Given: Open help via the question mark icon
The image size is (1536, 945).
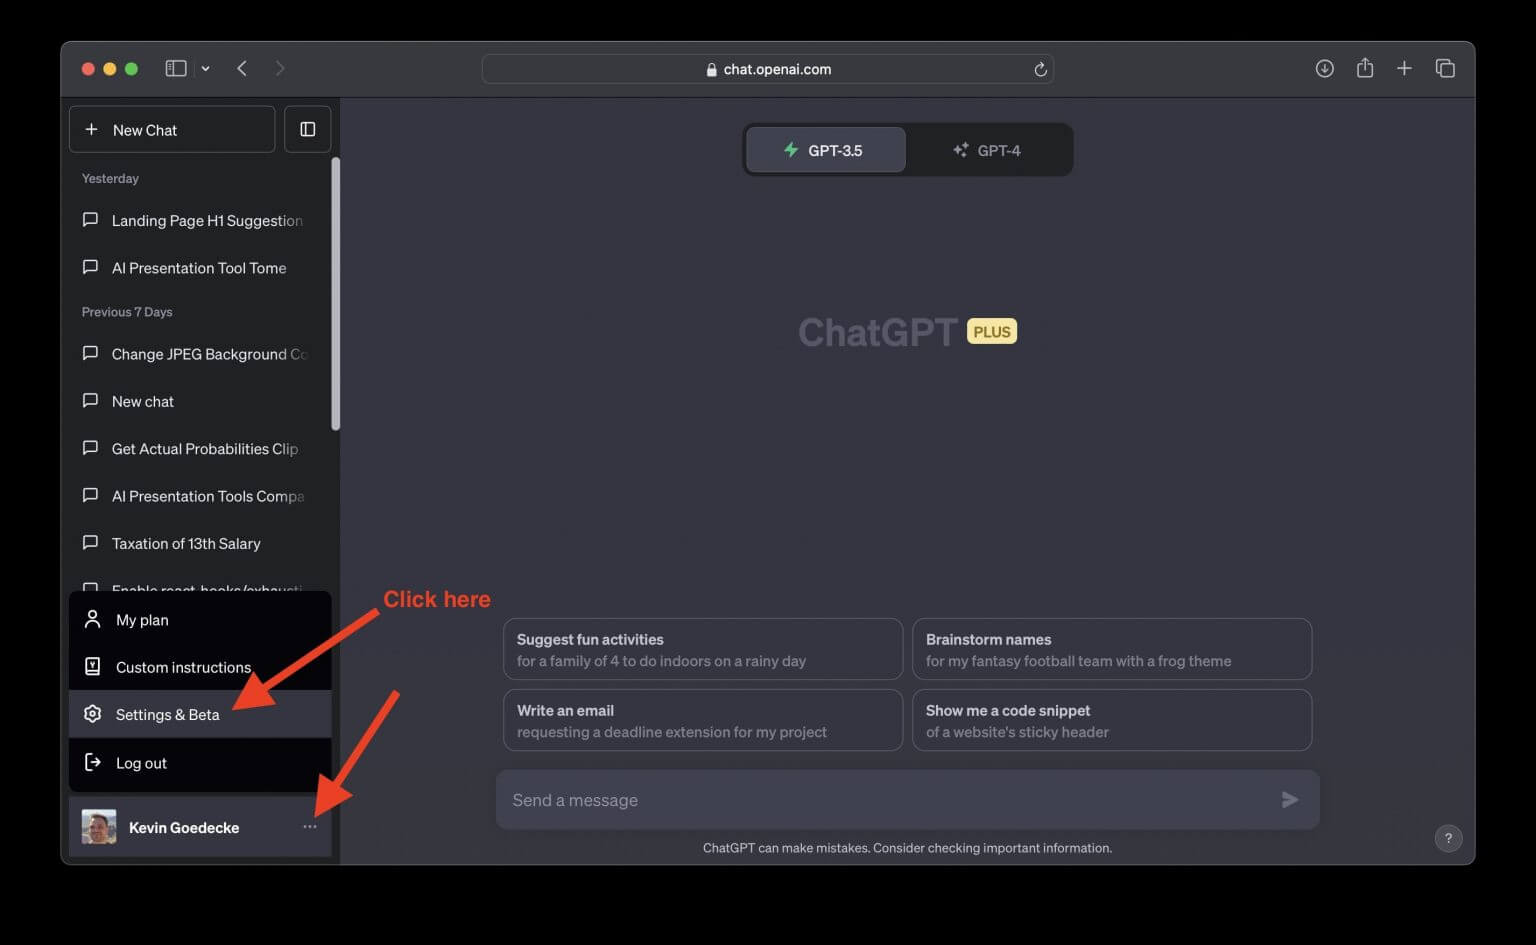Looking at the screenshot, I should pos(1448,838).
